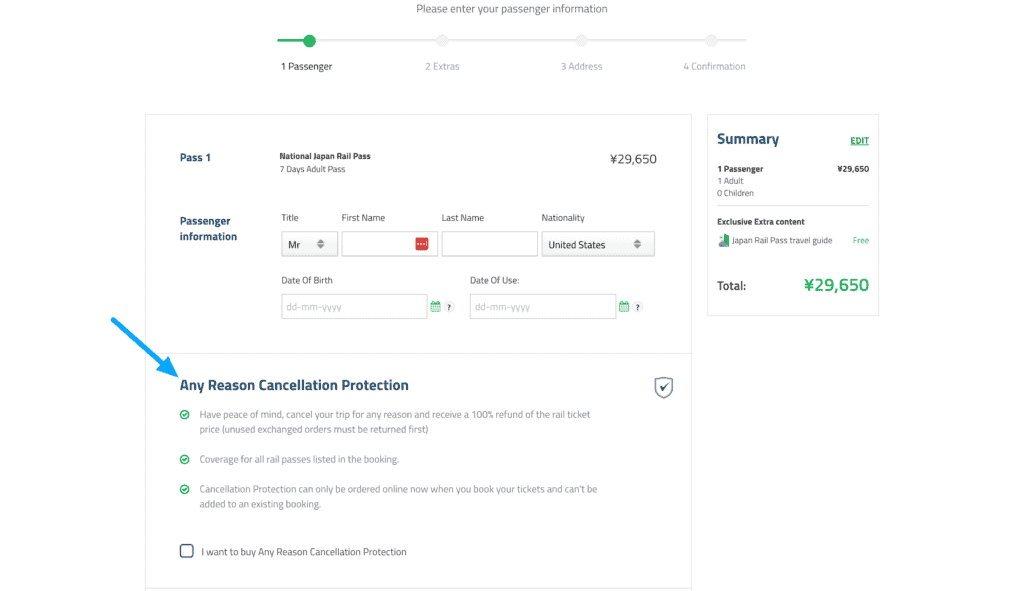Click the red password manager icon in First Name
This screenshot has width=1024, height=591.
tap(422, 244)
